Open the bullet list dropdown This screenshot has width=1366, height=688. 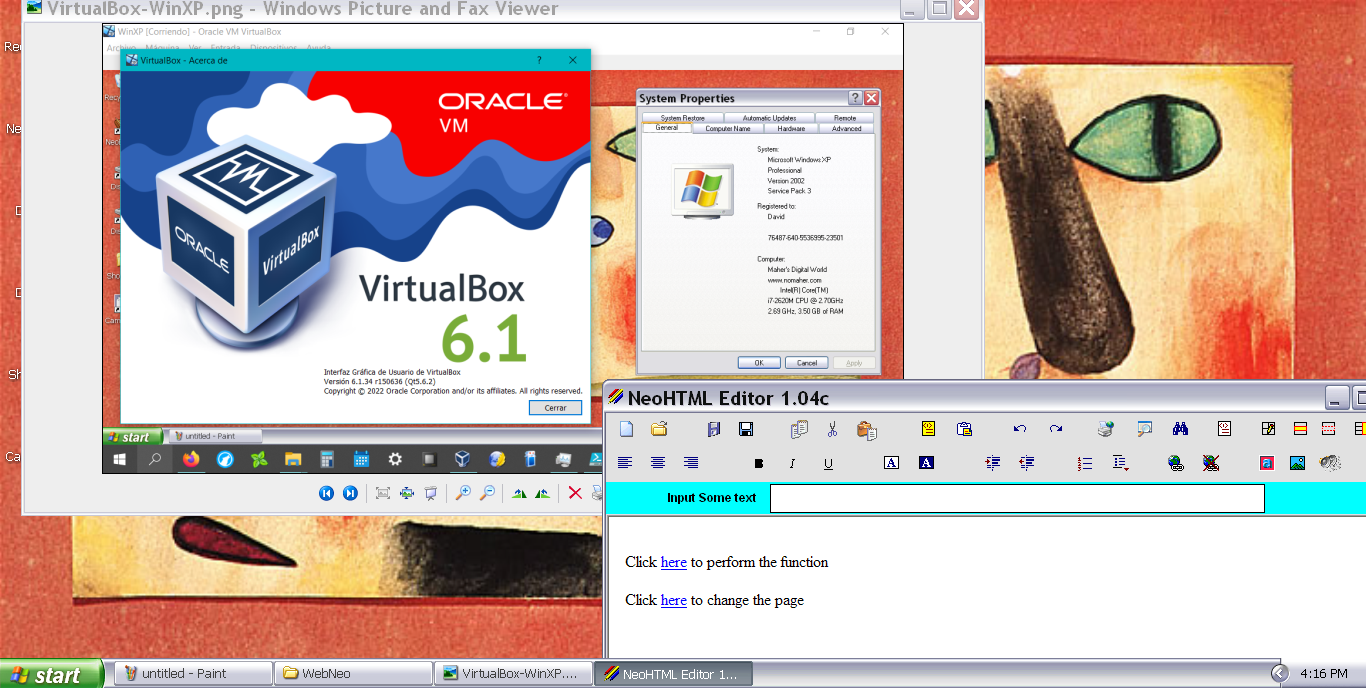(x=1120, y=463)
